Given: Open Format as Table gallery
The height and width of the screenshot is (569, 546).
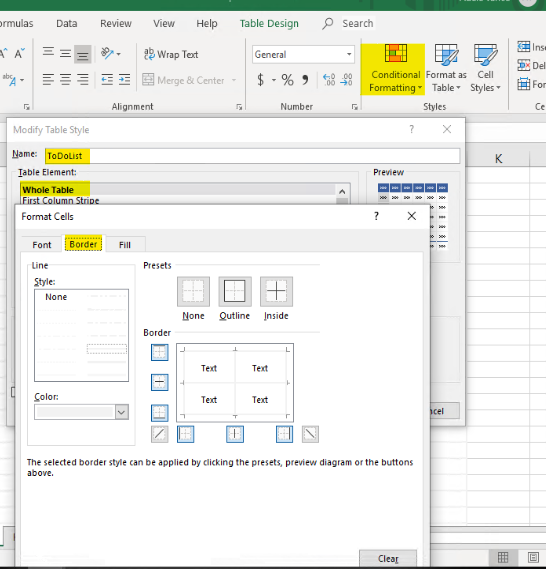Looking at the screenshot, I should coord(446,69).
